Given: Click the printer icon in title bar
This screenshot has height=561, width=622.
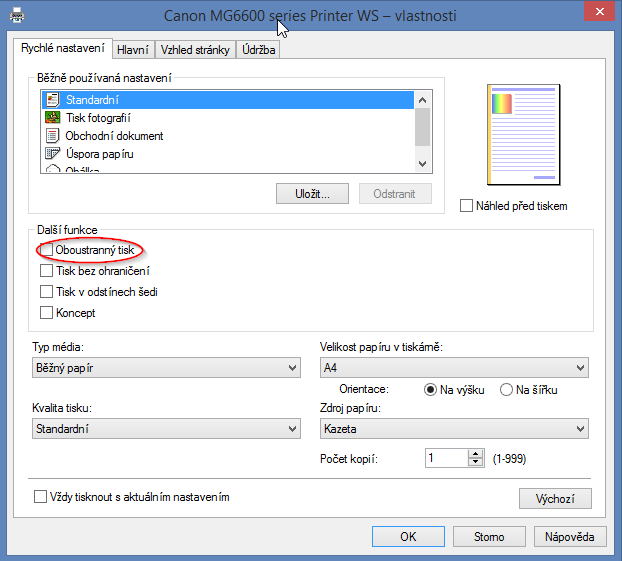Looking at the screenshot, I should coord(17,16).
